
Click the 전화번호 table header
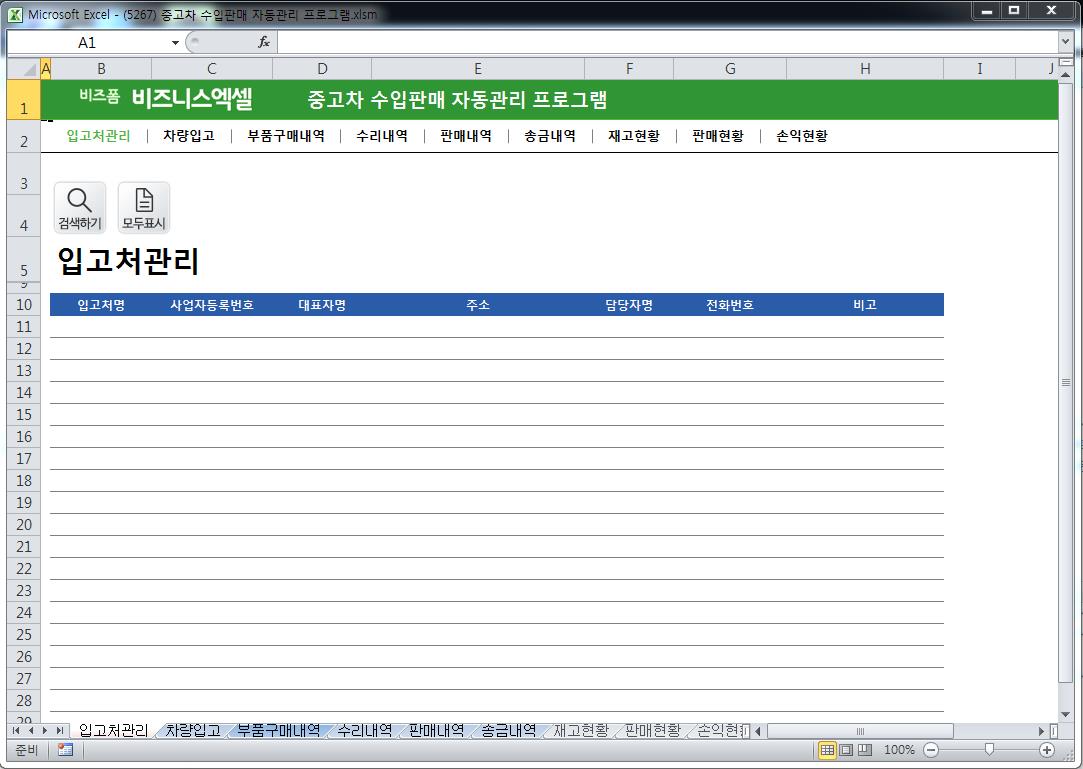pos(730,305)
